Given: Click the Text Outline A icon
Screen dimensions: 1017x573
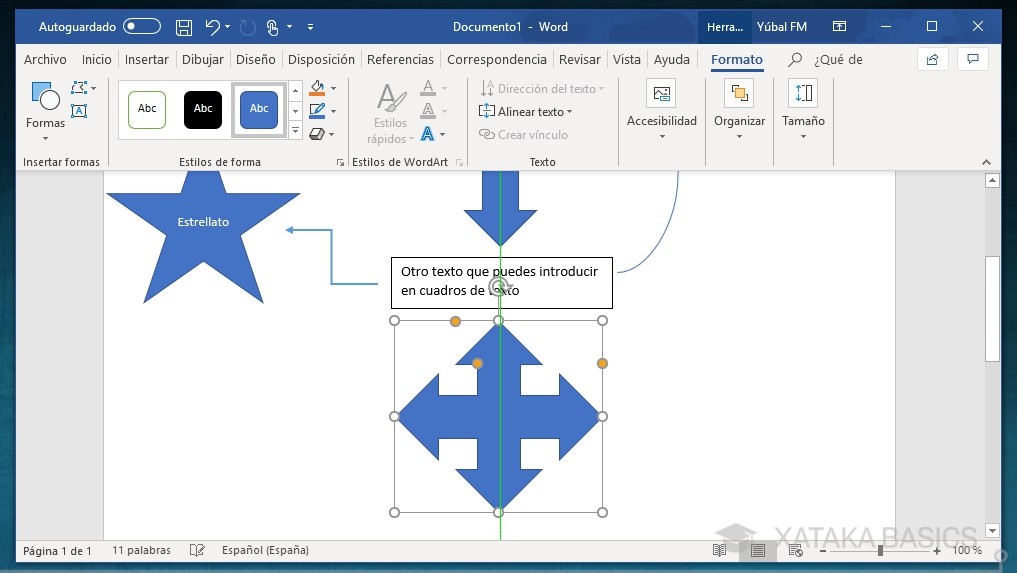Looking at the screenshot, I should click(428, 111).
